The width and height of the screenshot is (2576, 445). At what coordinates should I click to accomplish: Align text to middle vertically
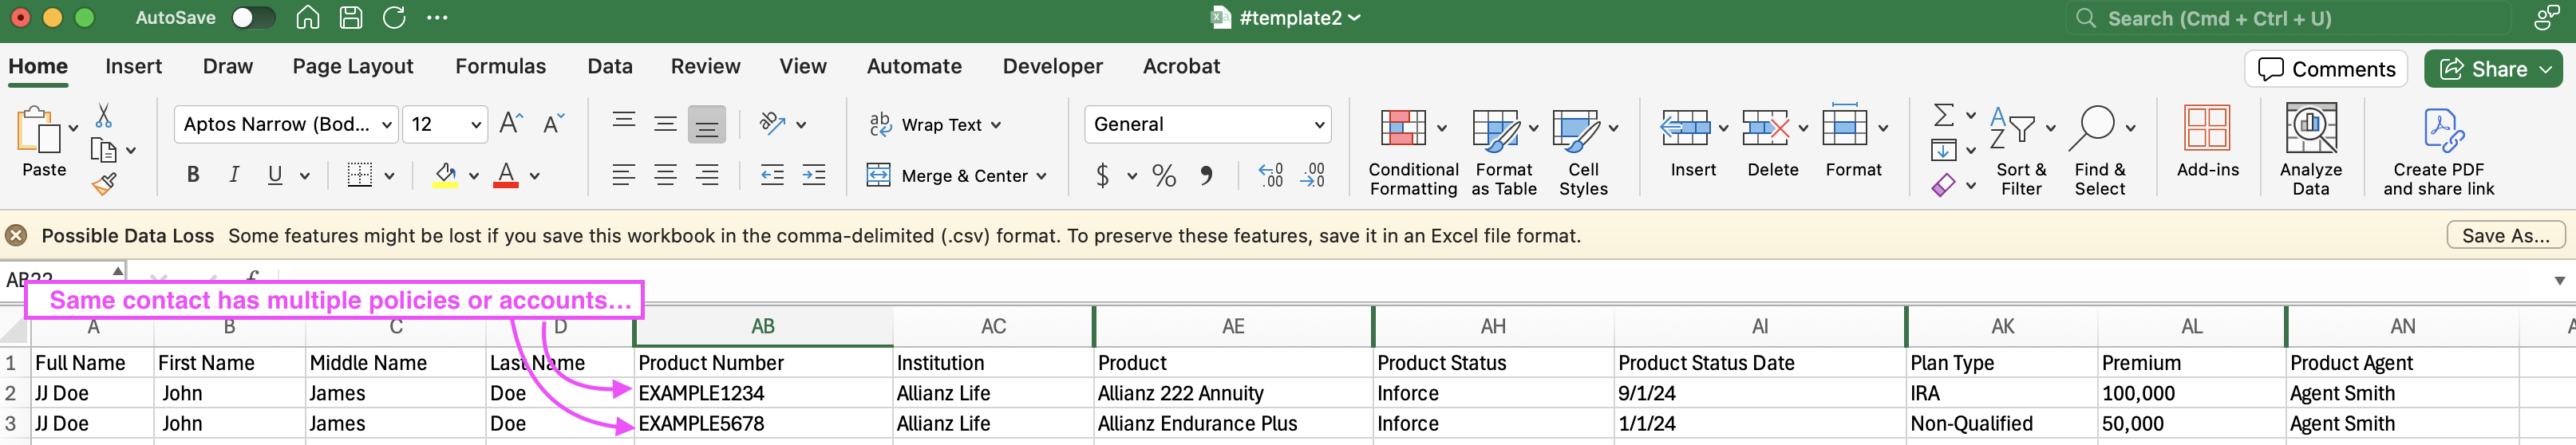(x=665, y=124)
